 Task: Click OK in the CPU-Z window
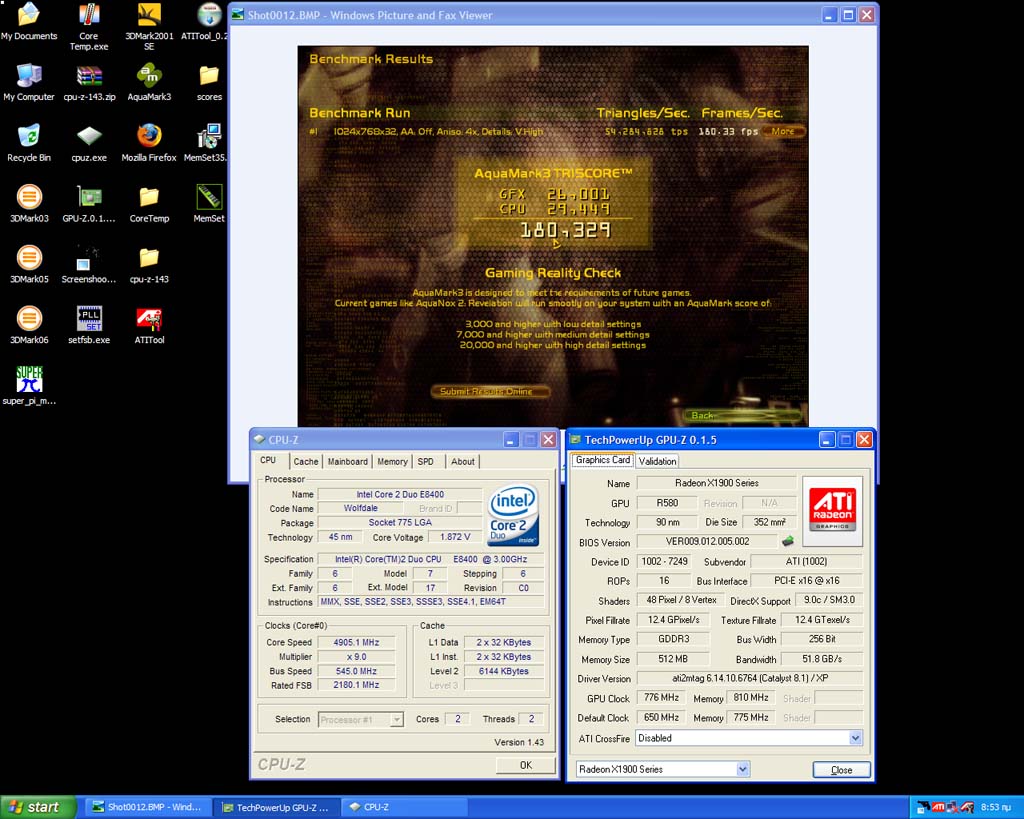pos(526,765)
